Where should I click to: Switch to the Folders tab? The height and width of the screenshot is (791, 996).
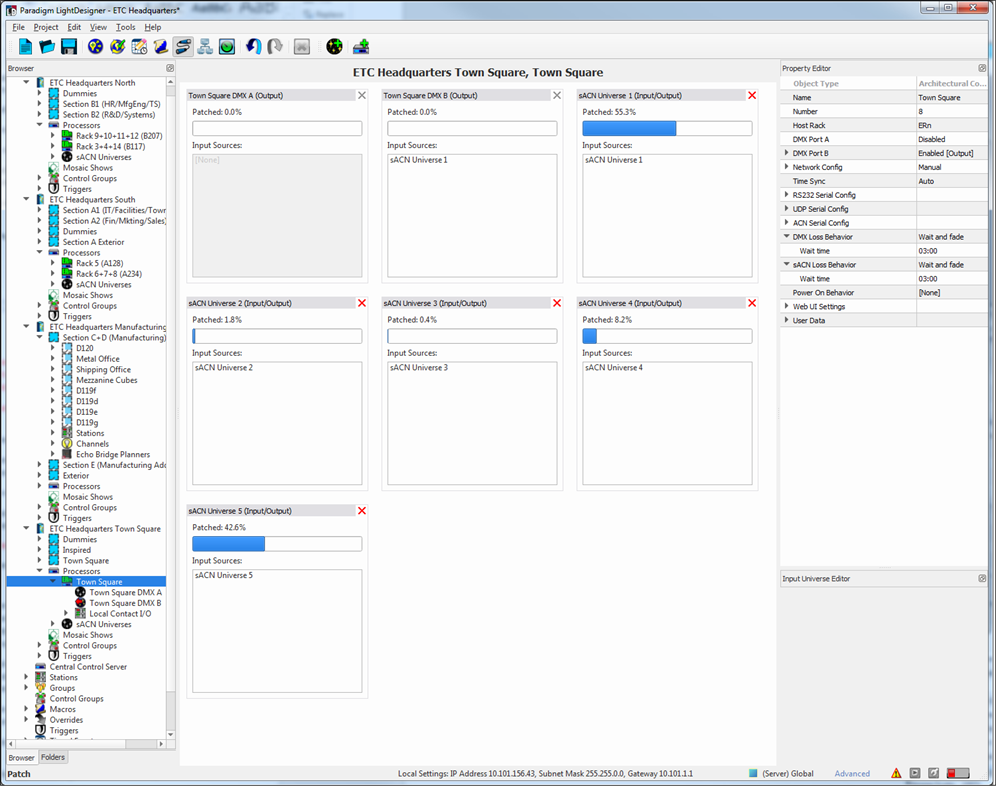tap(53, 757)
